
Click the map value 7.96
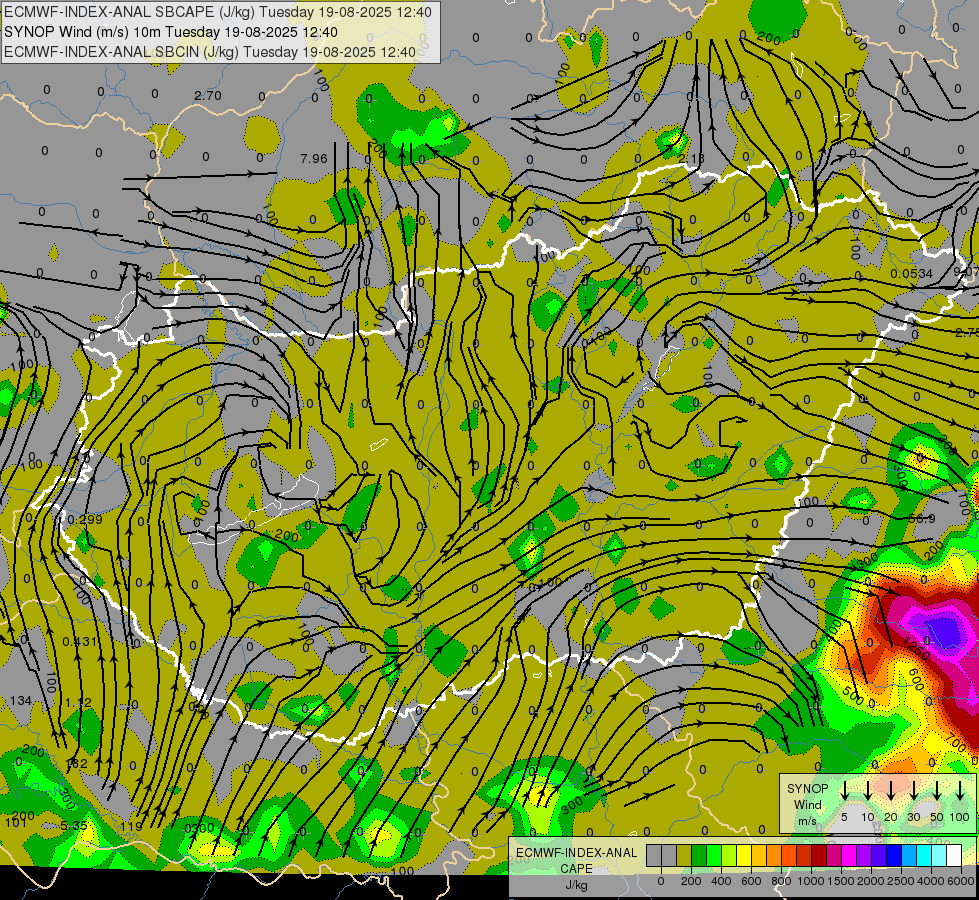tap(313, 159)
